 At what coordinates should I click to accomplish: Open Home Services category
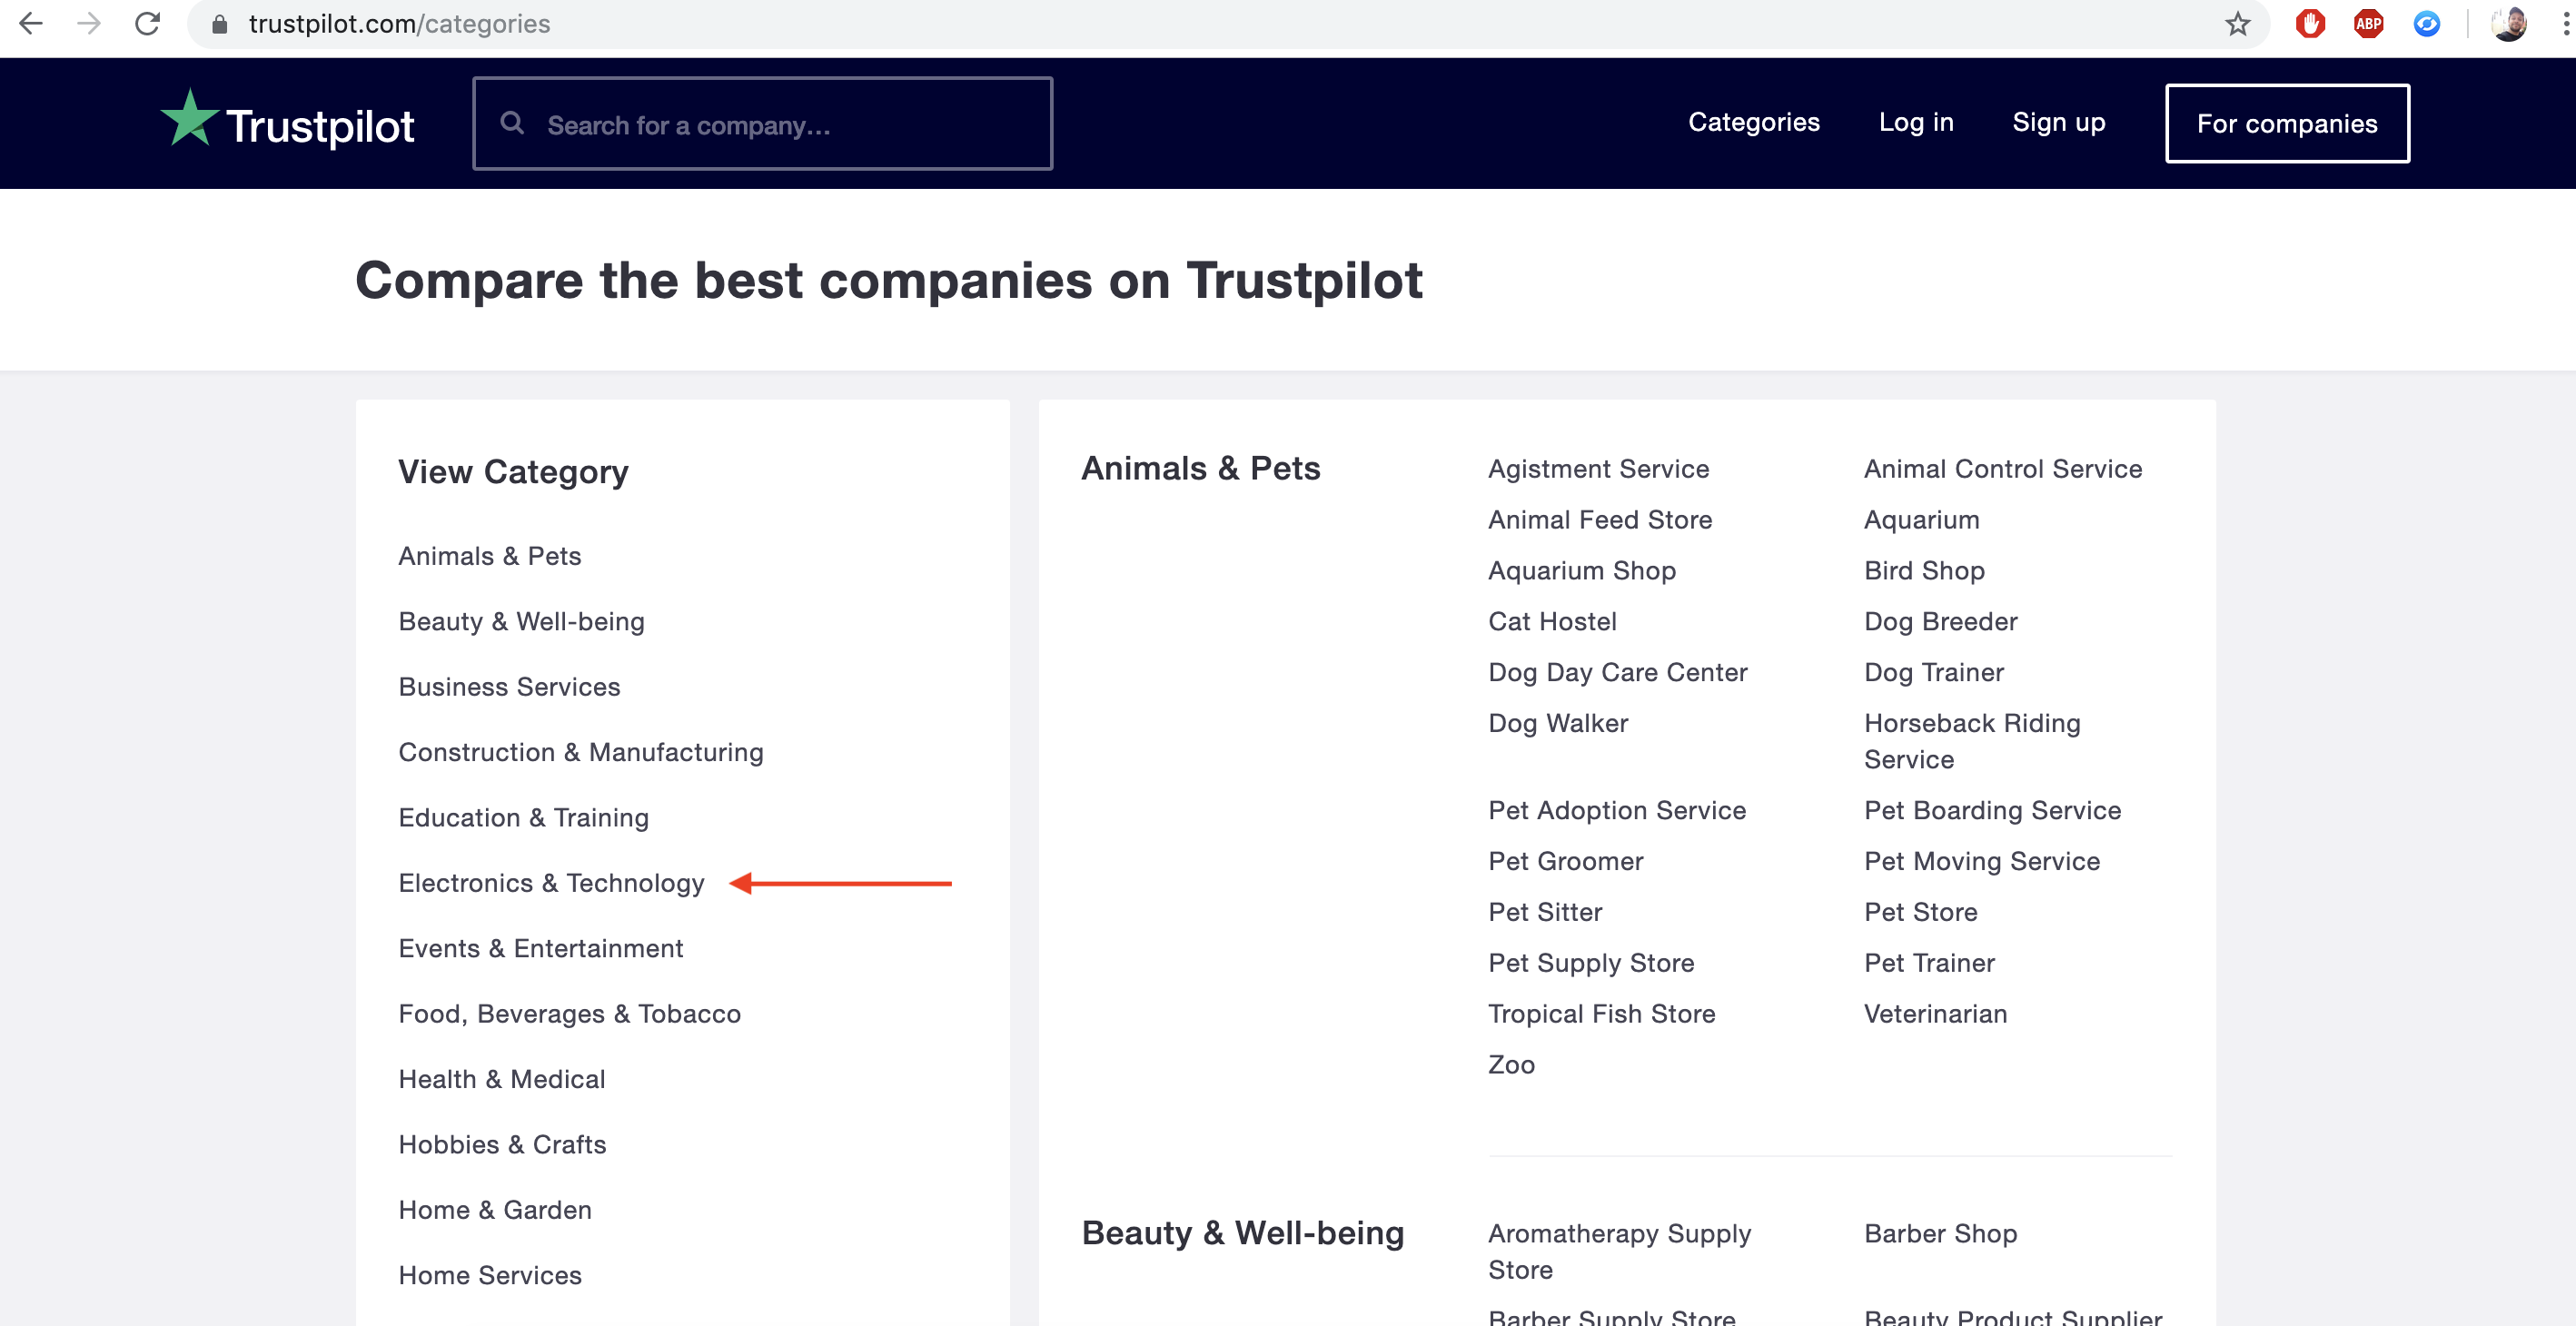(490, 1275)
